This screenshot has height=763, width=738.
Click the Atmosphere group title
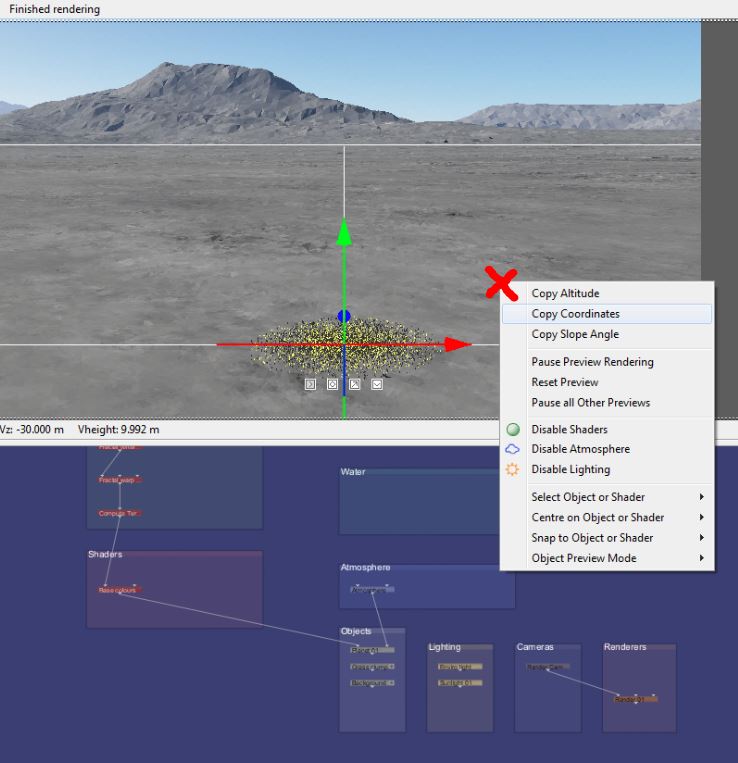pyautogui.click(x=365, y=567)
